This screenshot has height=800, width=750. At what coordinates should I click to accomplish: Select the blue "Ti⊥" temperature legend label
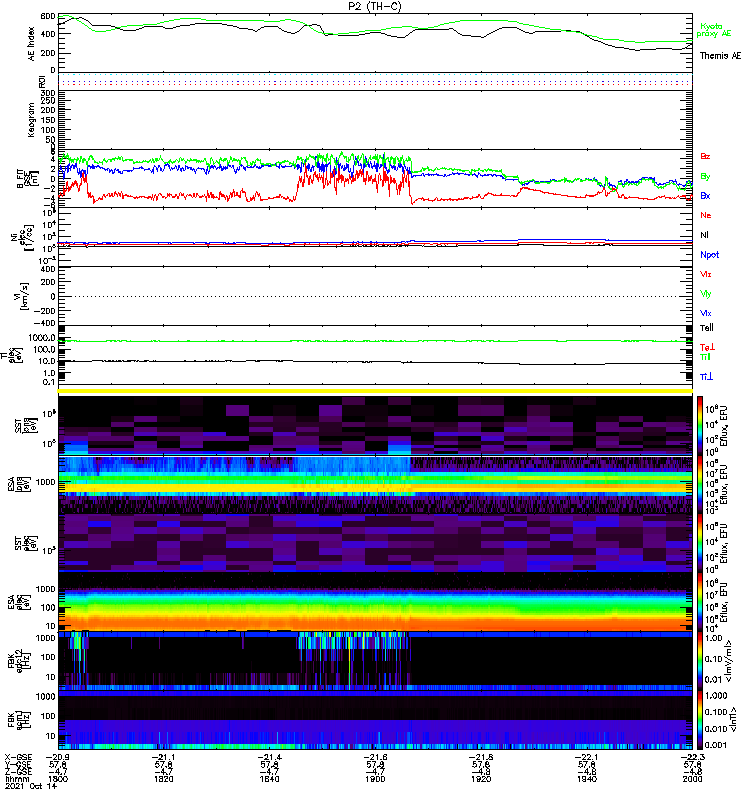706,377
